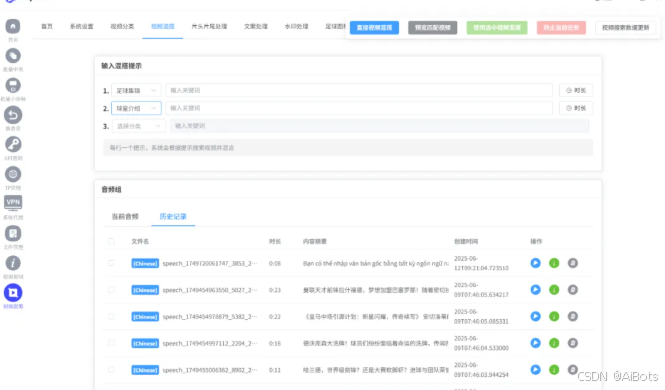Switch to the 系统设置 tab
This screenshot has width=665, height=390.
(81, 26)
